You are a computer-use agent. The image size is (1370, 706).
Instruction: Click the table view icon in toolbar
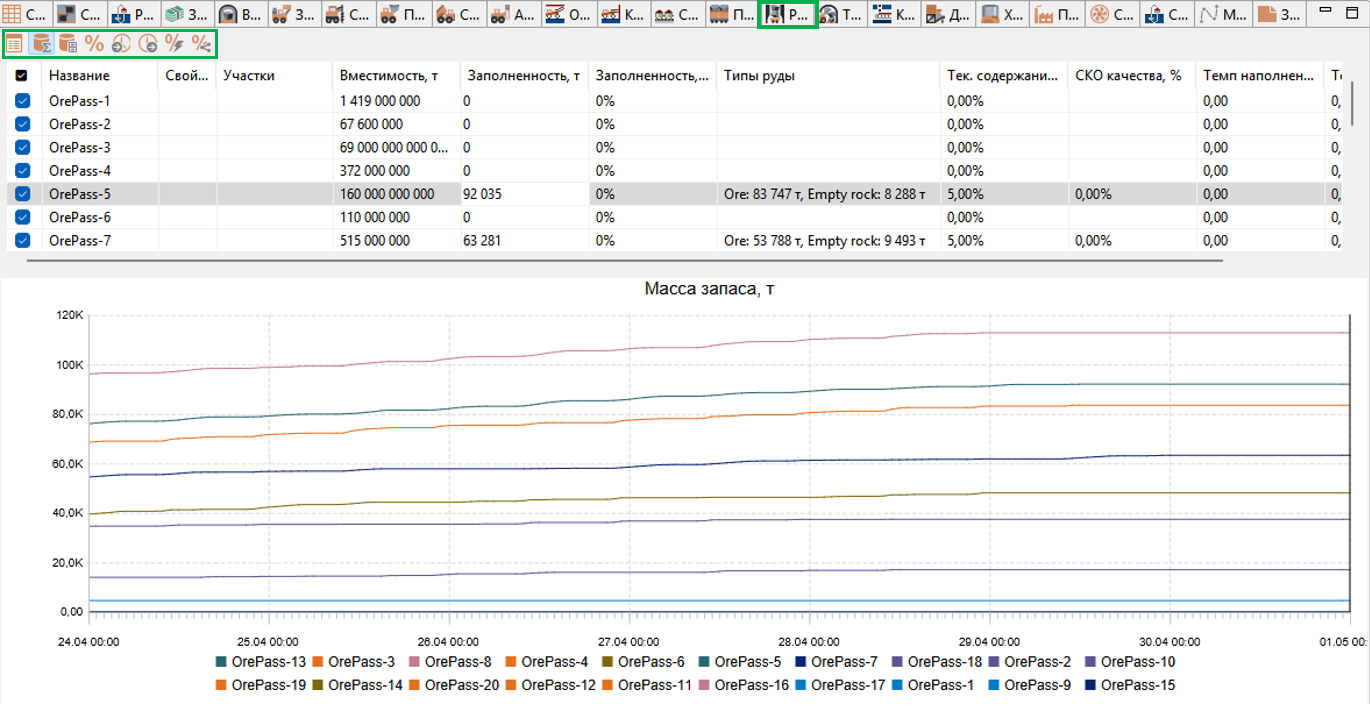[x=14, y=43]
